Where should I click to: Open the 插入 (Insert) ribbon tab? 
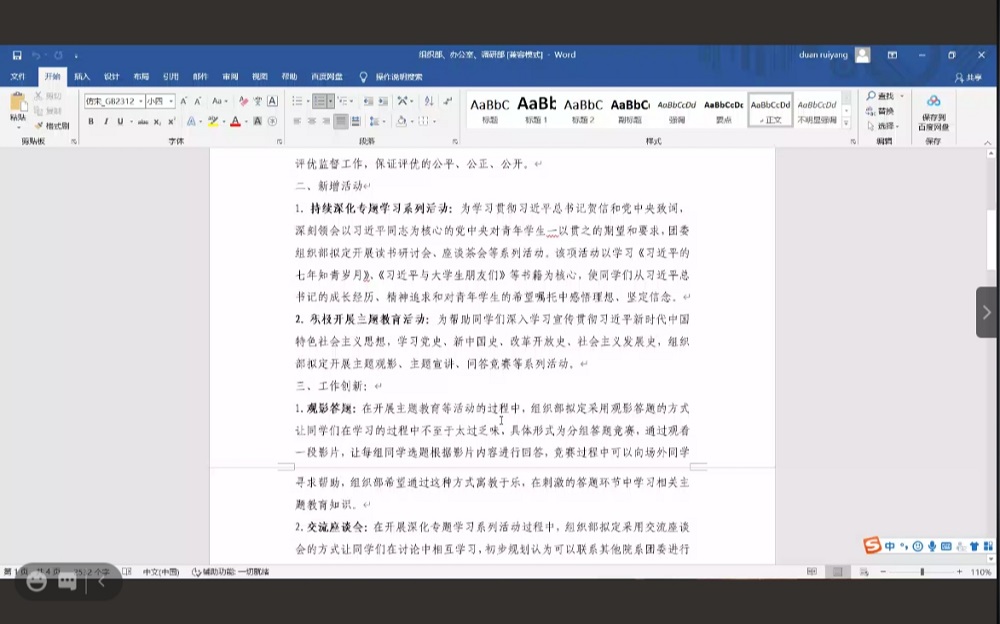(x=82, y=76)
